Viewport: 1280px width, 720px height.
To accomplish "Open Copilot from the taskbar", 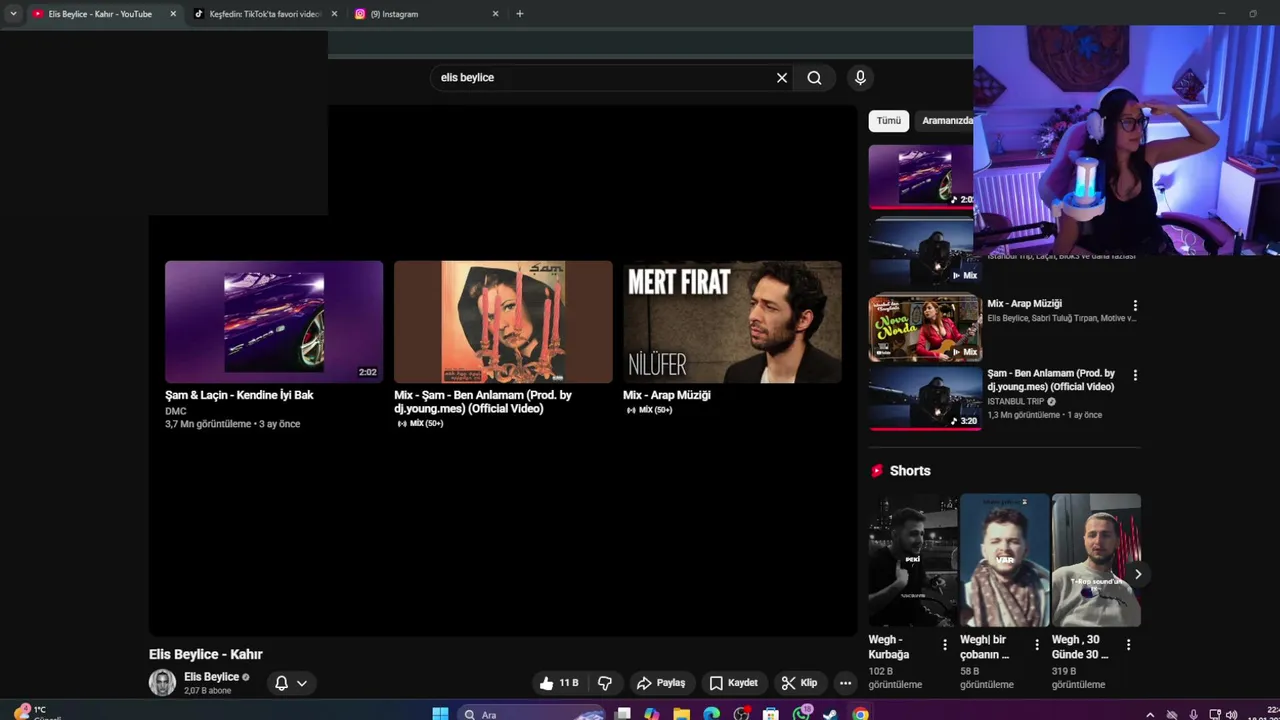I will pos(652,714).
